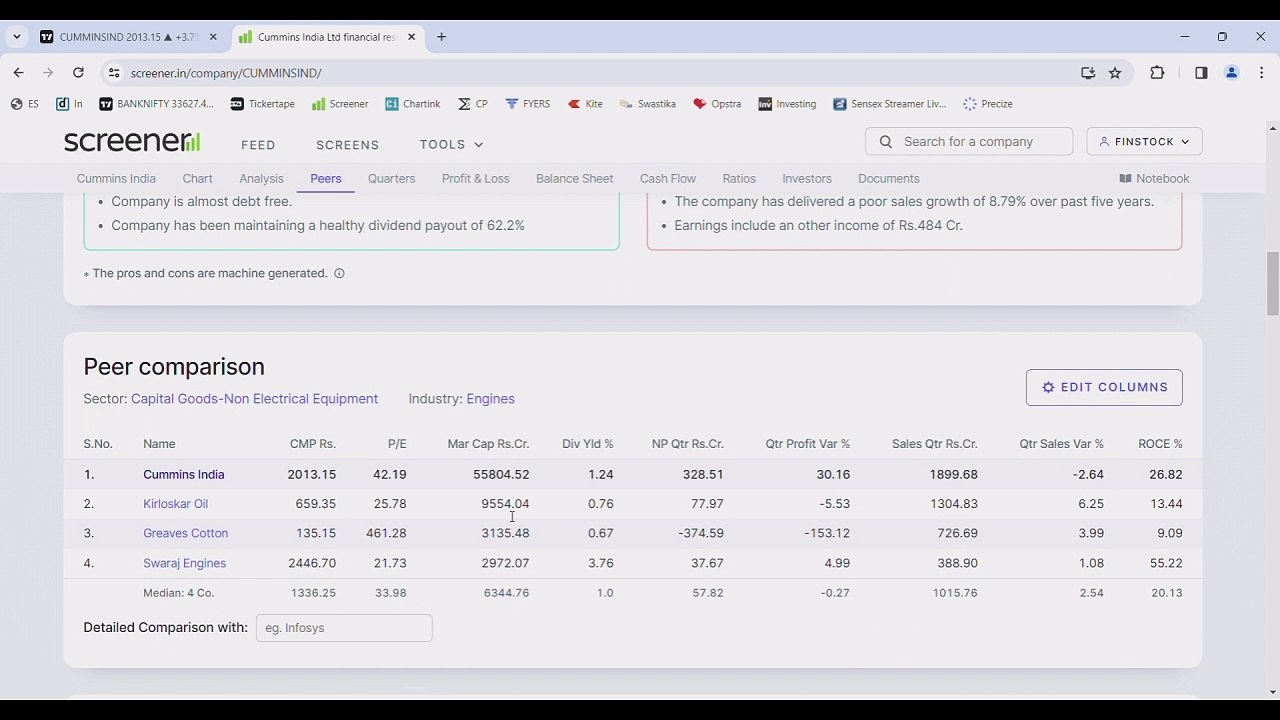Click the info icon beside machine generated note

pyautogui.click(x=339, y=273)
